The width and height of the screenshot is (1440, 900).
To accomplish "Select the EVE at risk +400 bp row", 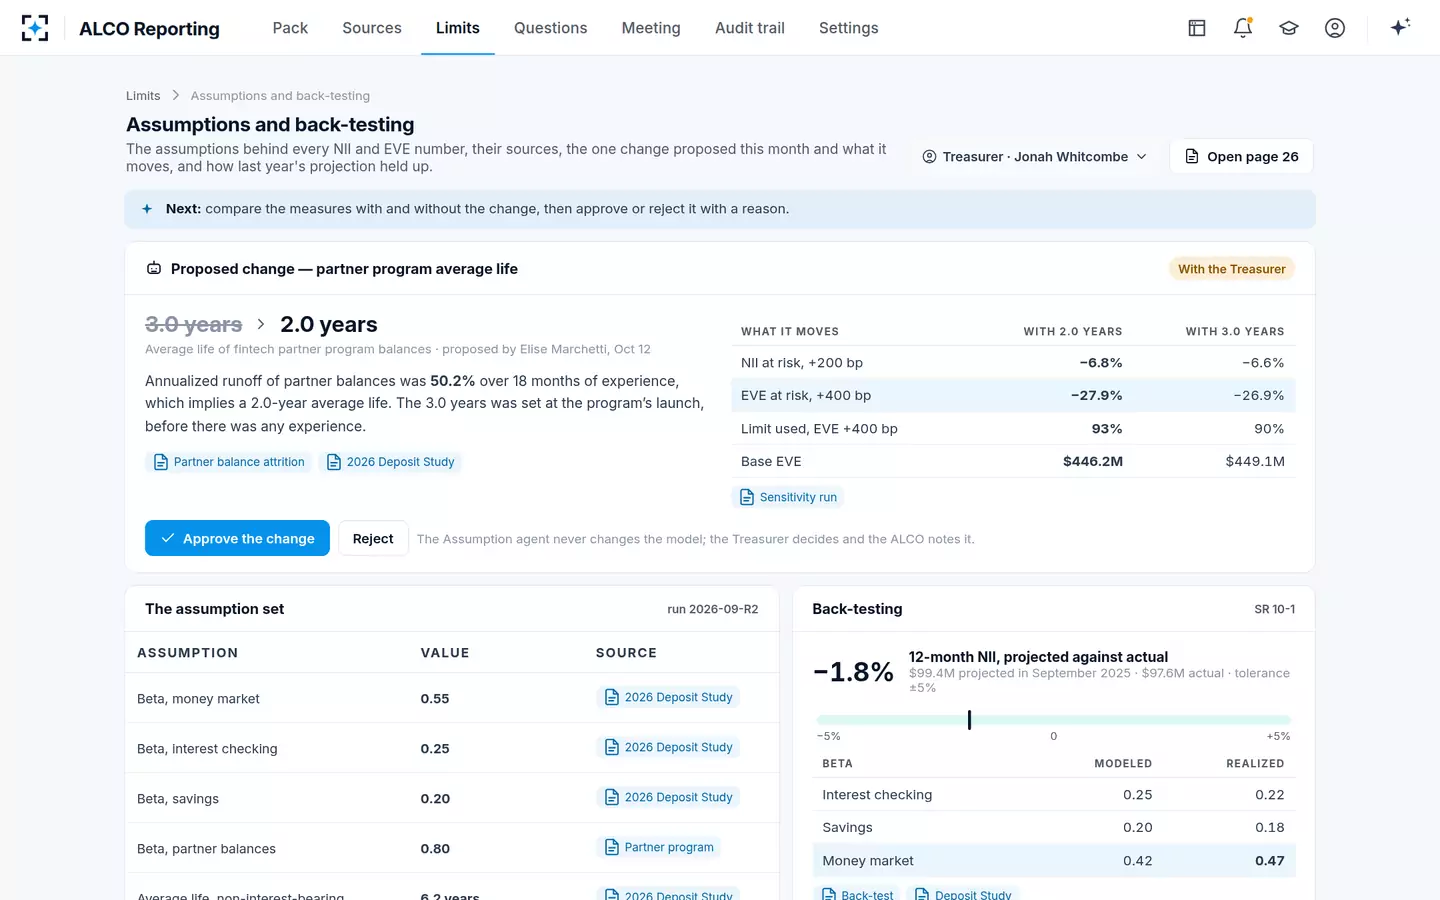I will 1013,395.
